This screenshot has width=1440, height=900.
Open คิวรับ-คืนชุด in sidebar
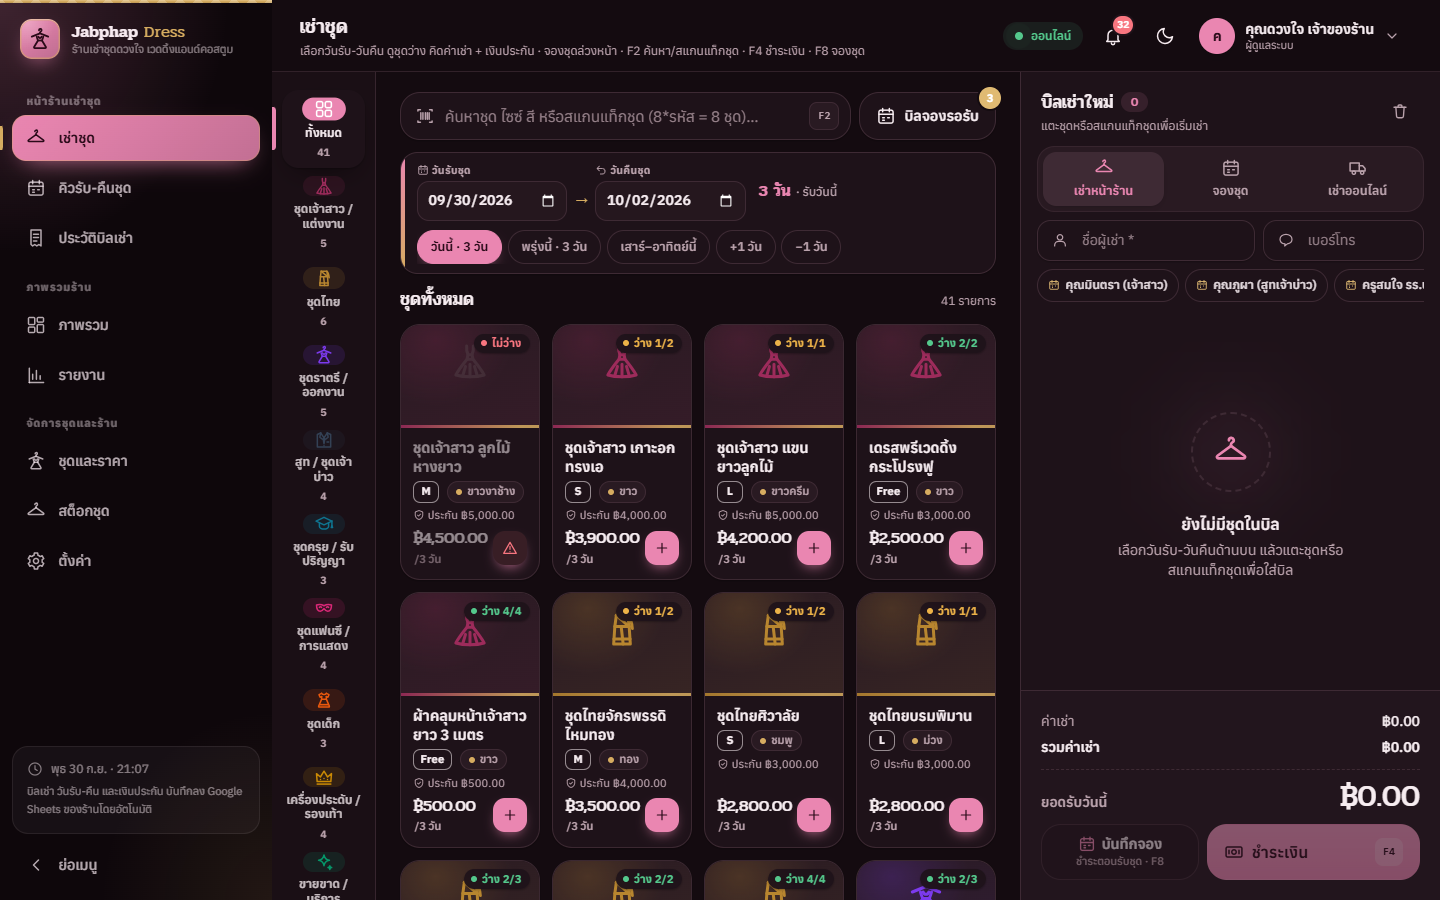[x=136, y=188]
